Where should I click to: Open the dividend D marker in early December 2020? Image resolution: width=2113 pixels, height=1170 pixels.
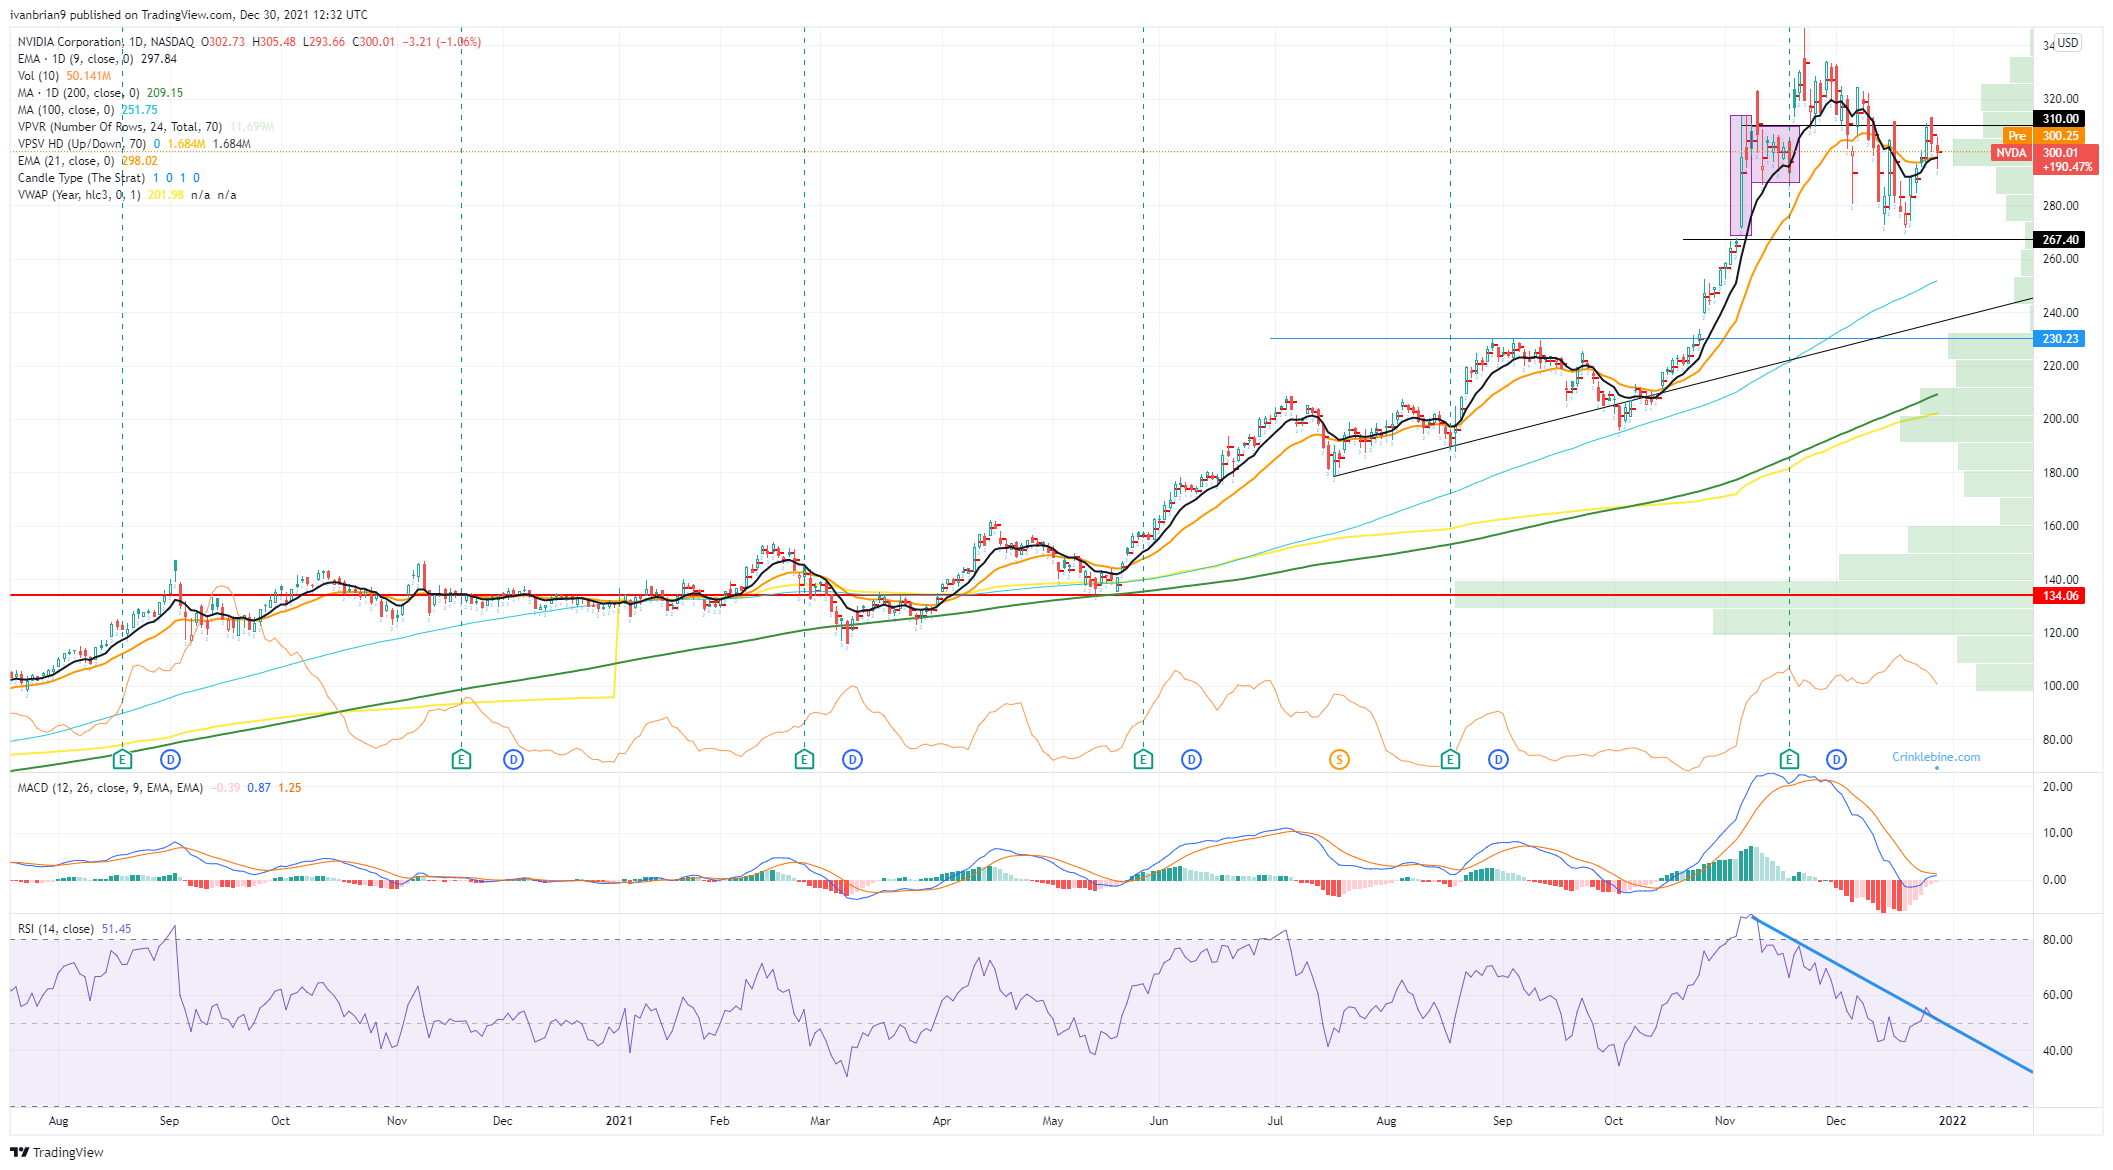[x=513, y=760]
